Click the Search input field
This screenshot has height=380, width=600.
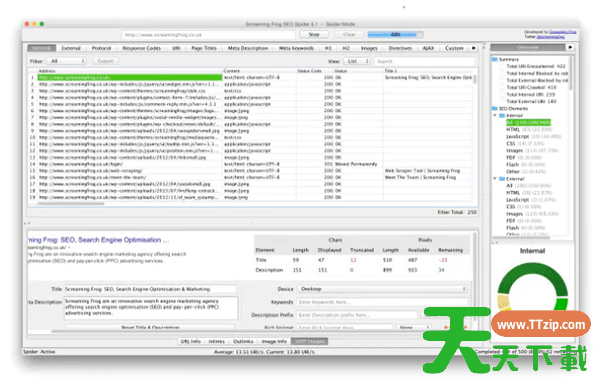[424, 61]
